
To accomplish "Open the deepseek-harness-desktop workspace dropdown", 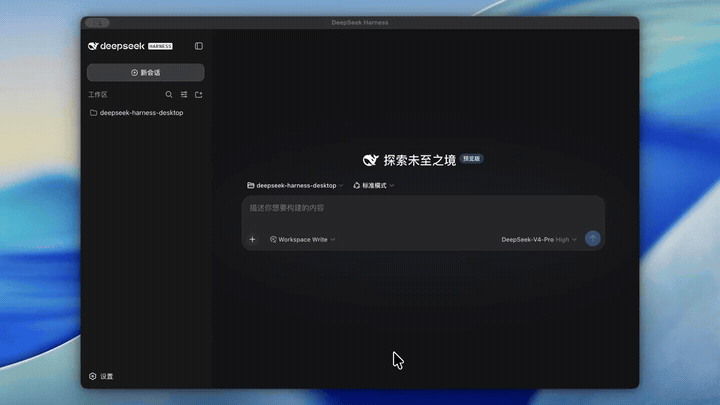I will coord(295,186).
